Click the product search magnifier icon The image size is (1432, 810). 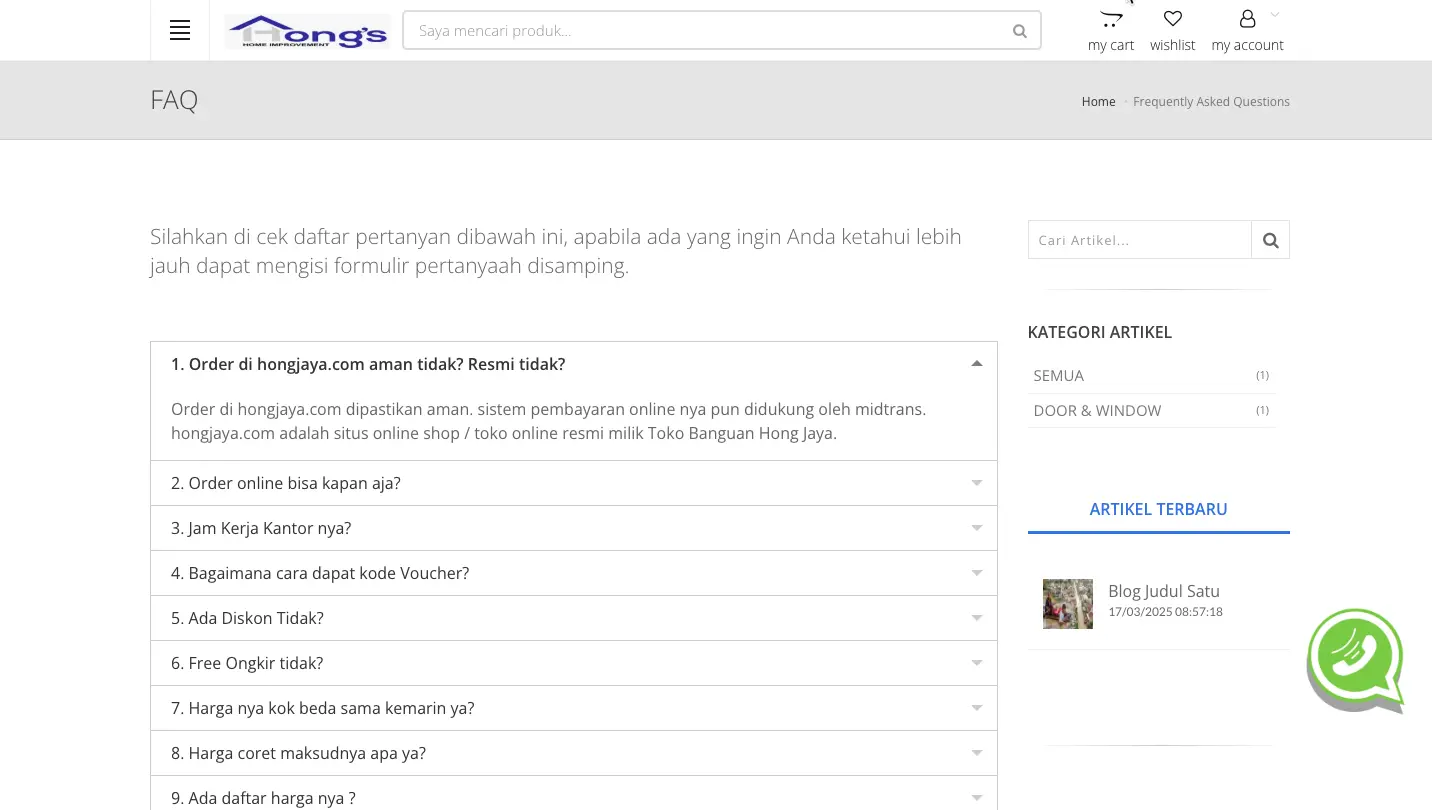coord(1019,31)
